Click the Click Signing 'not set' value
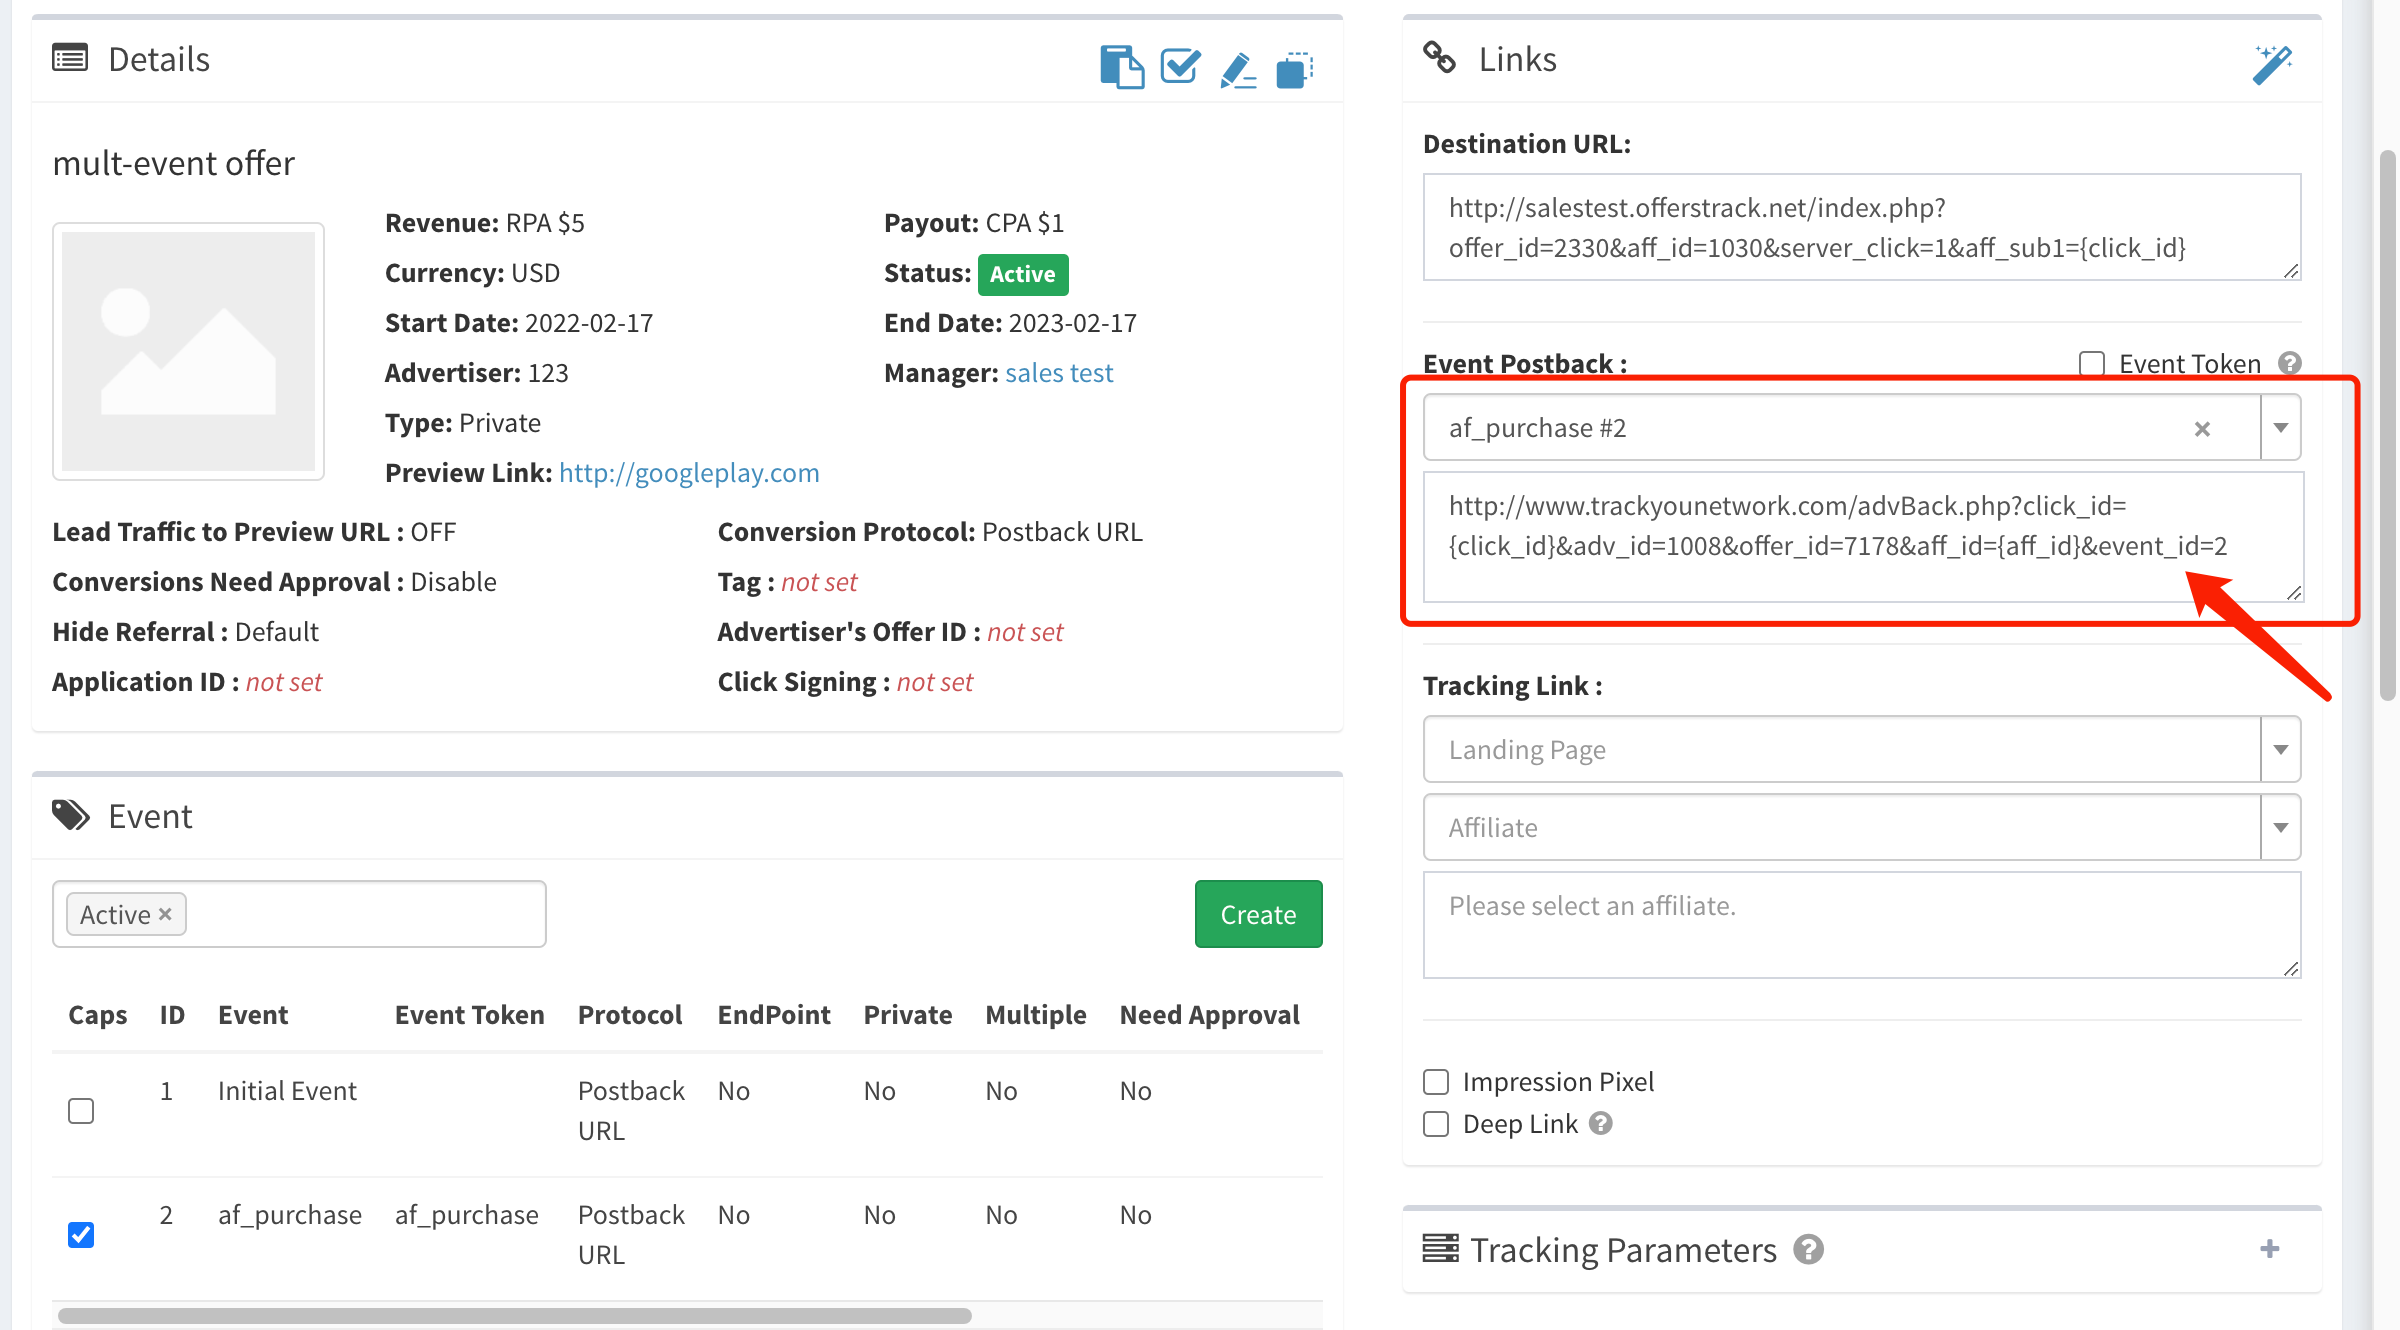This screenshot has width=2400, height=1330. tap(935, 682)
